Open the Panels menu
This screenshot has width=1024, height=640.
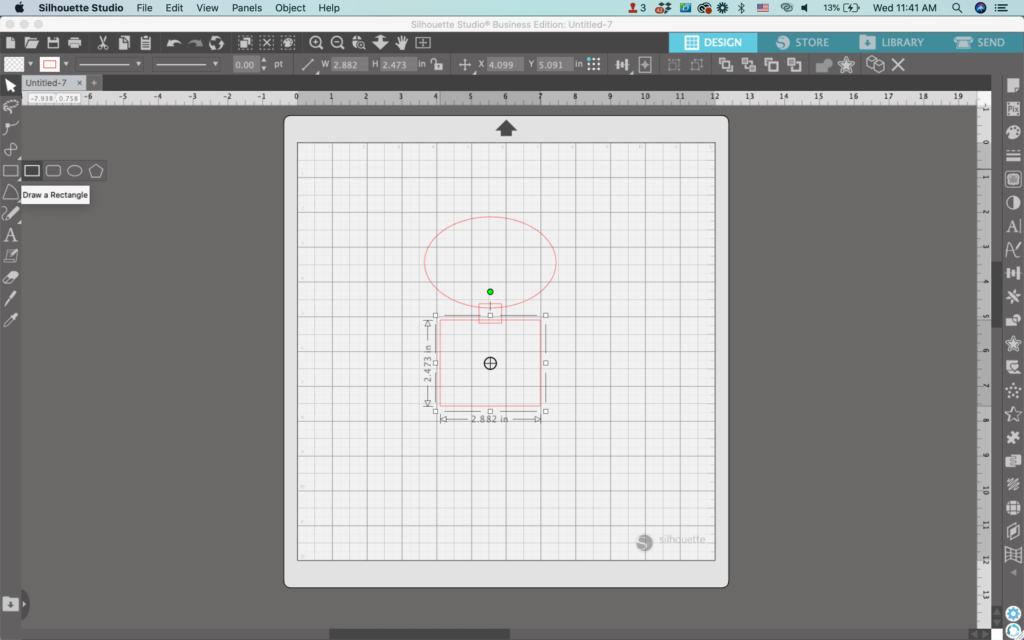[x=247, y=8]
